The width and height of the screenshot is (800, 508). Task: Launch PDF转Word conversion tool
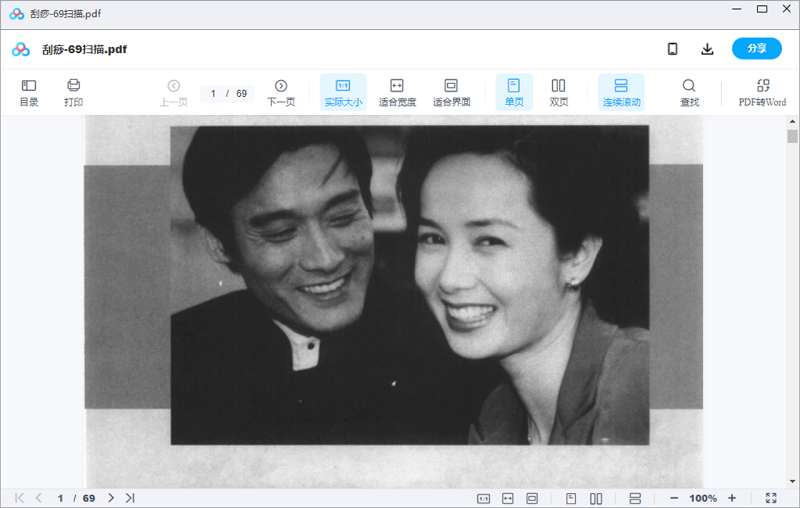pyautogui.click(x=762, y=92)
